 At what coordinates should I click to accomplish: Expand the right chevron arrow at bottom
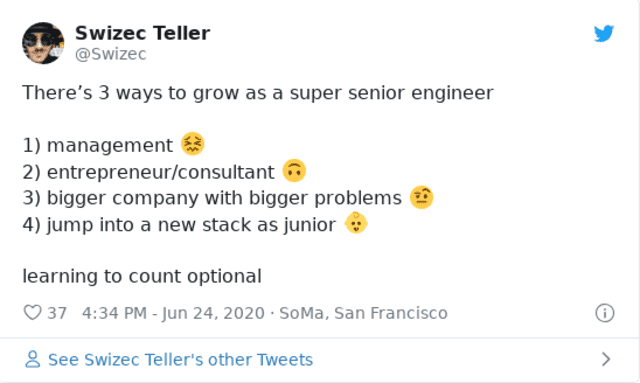pos(606,359)
